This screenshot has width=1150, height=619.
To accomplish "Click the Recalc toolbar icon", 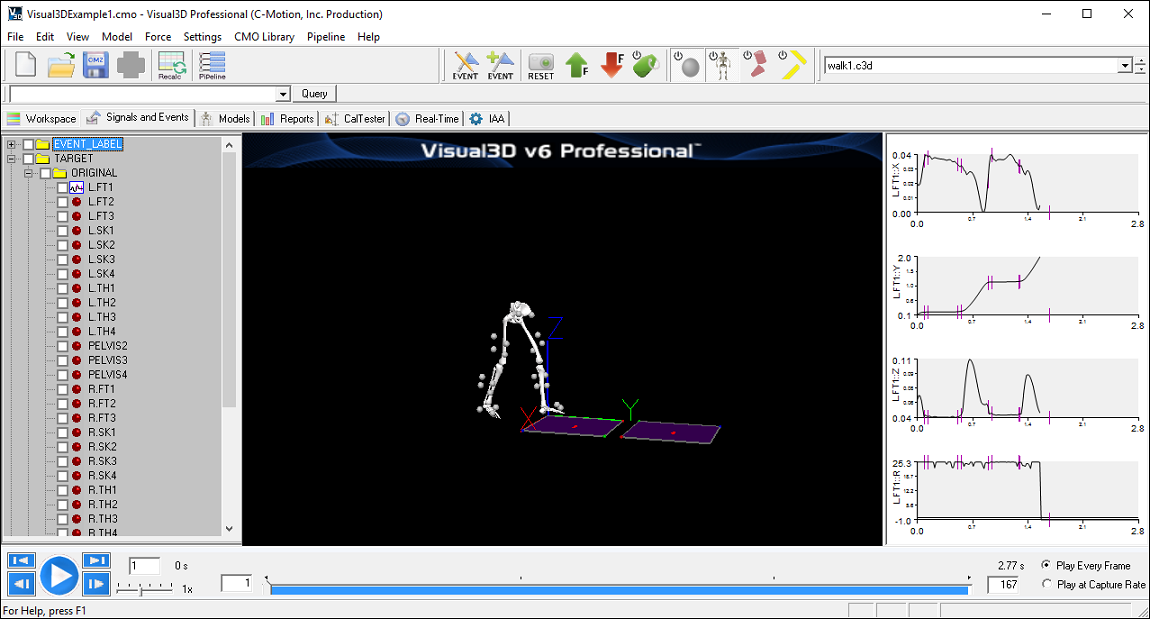I will click(x=171, y=65).
